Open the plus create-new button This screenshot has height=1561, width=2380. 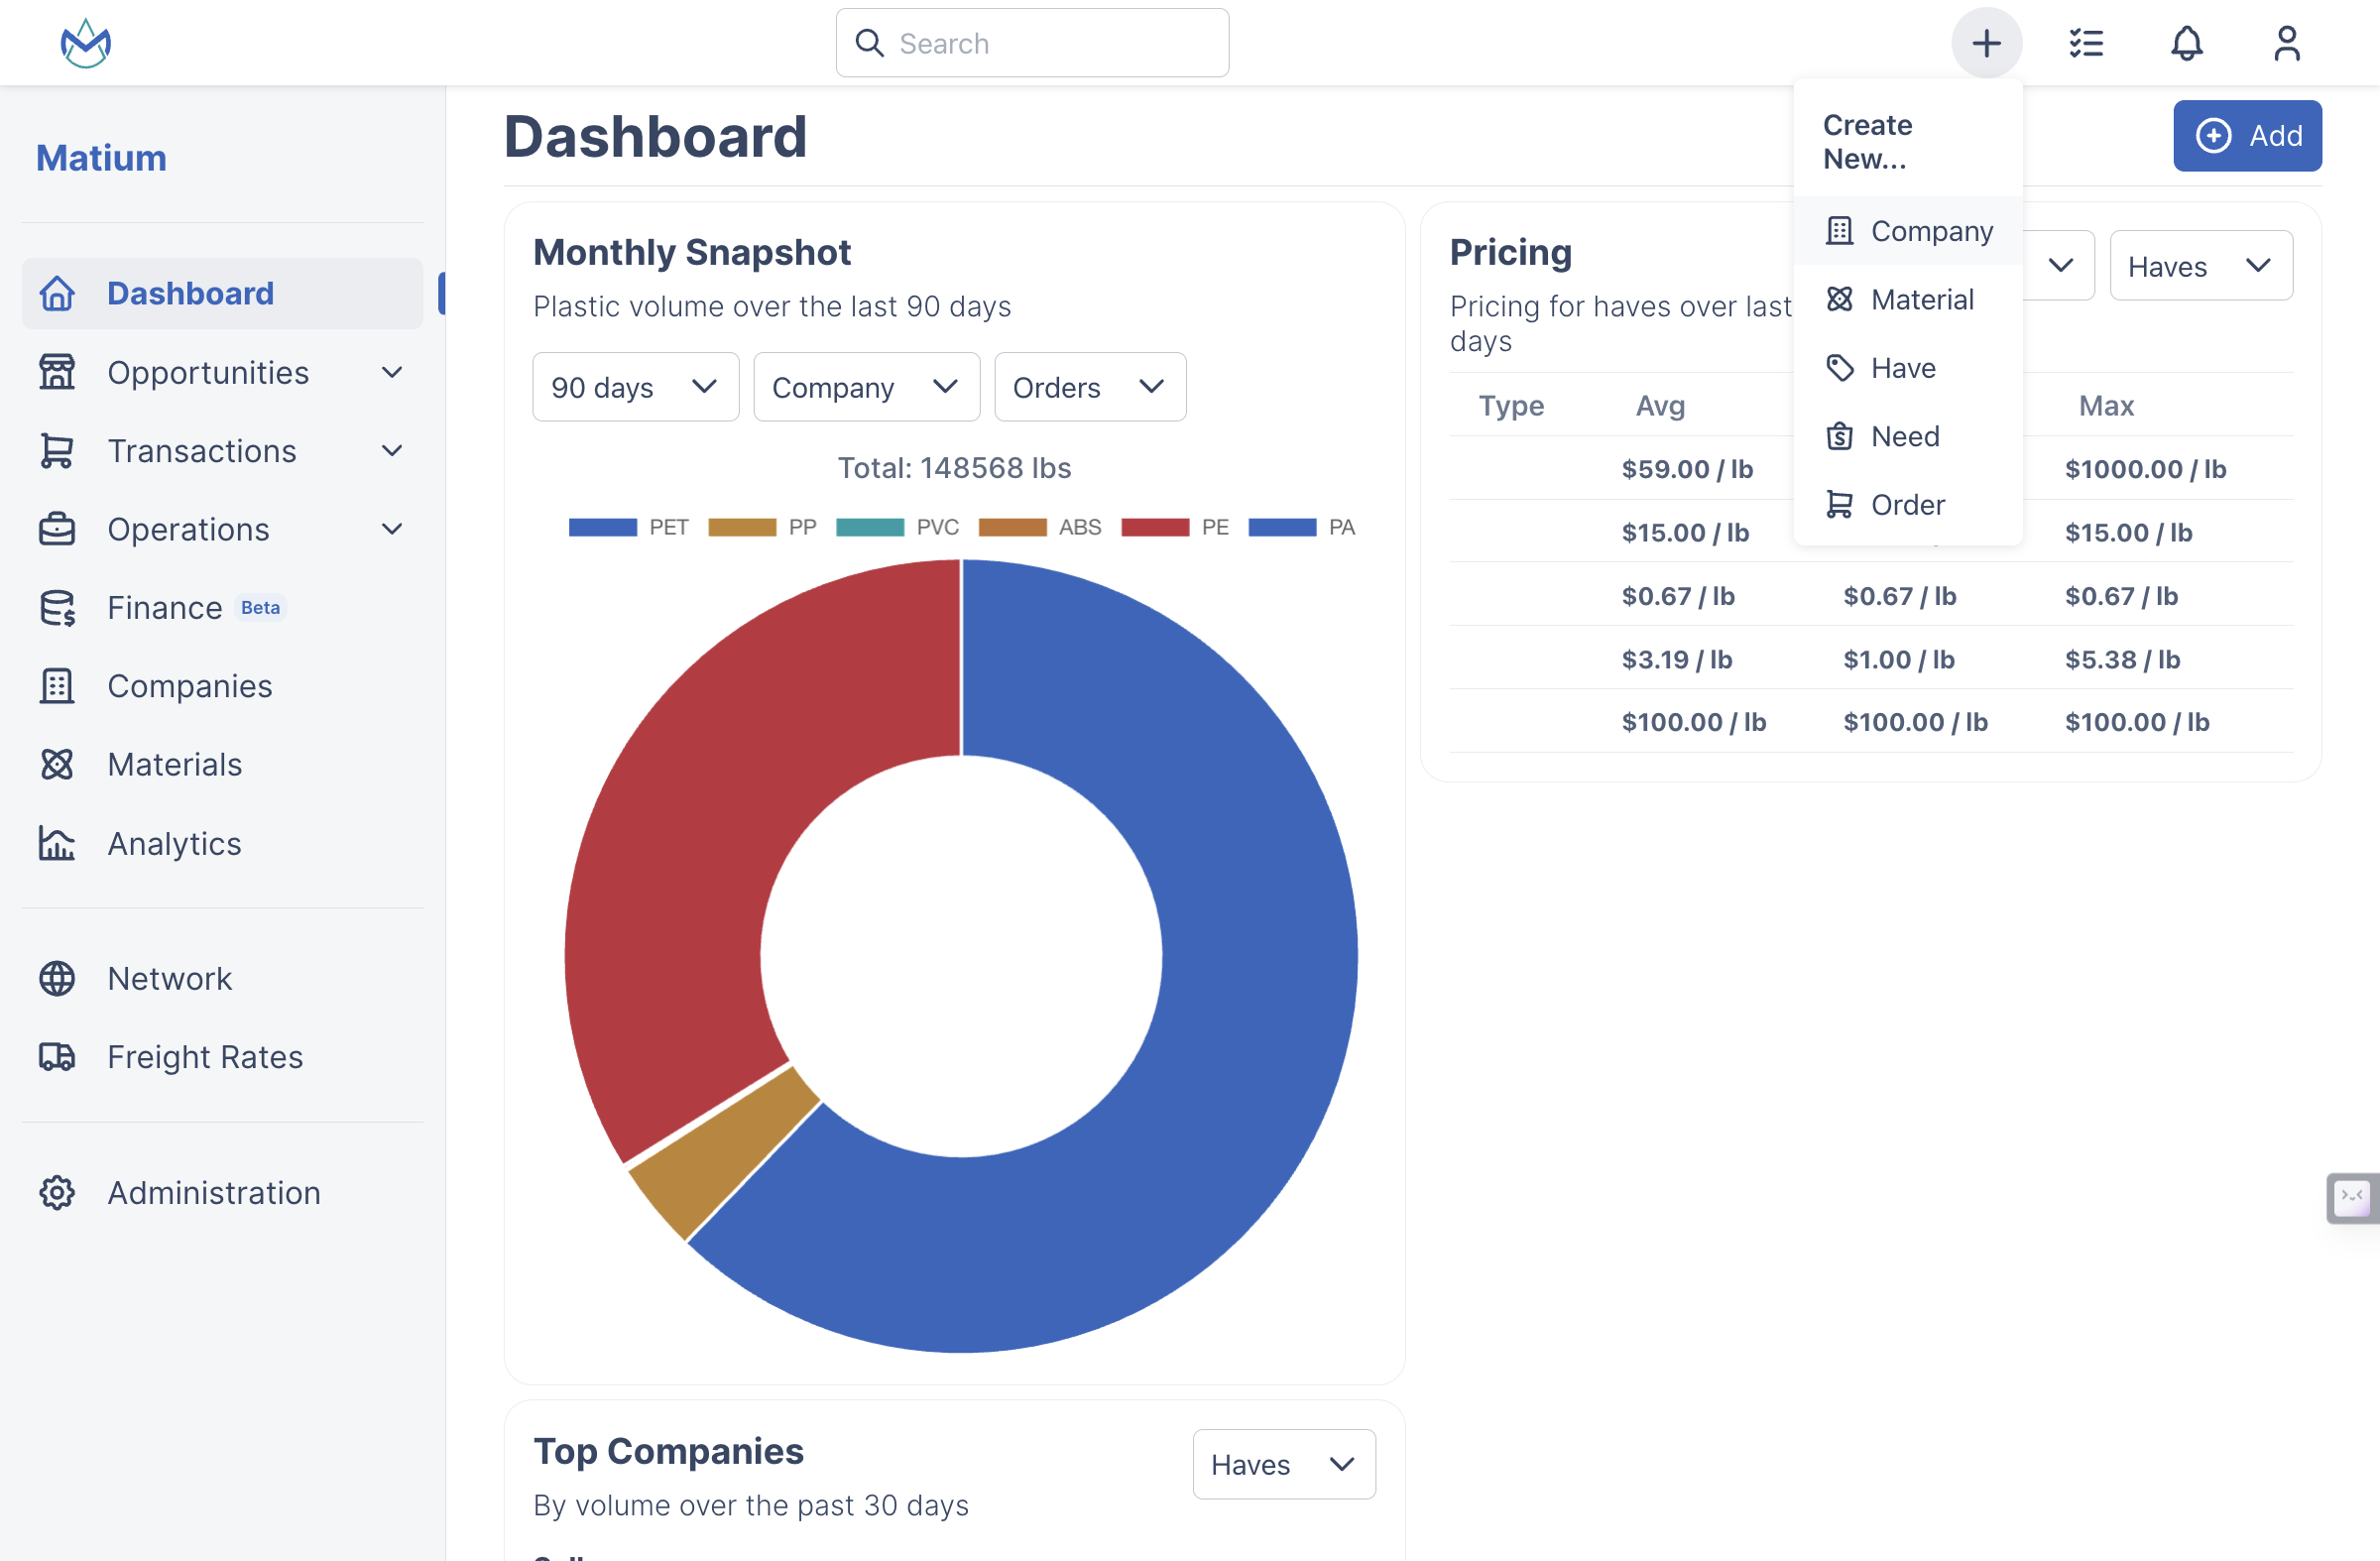coord(1986,43)
